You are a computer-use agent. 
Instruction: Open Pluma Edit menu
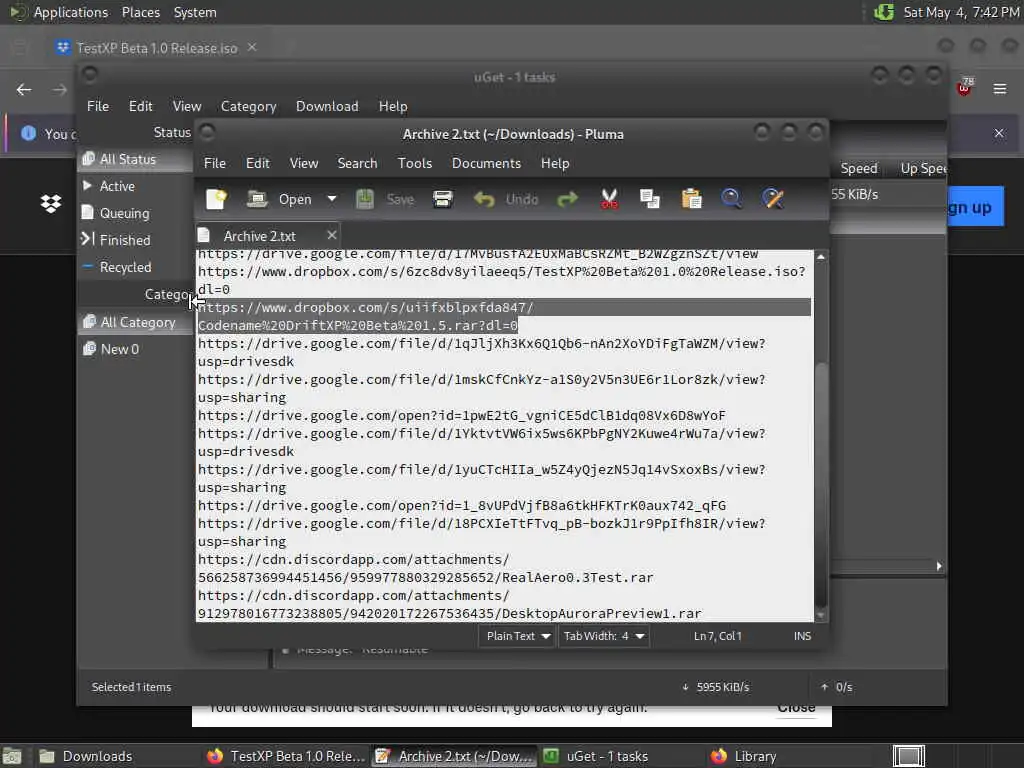(257, 163)
